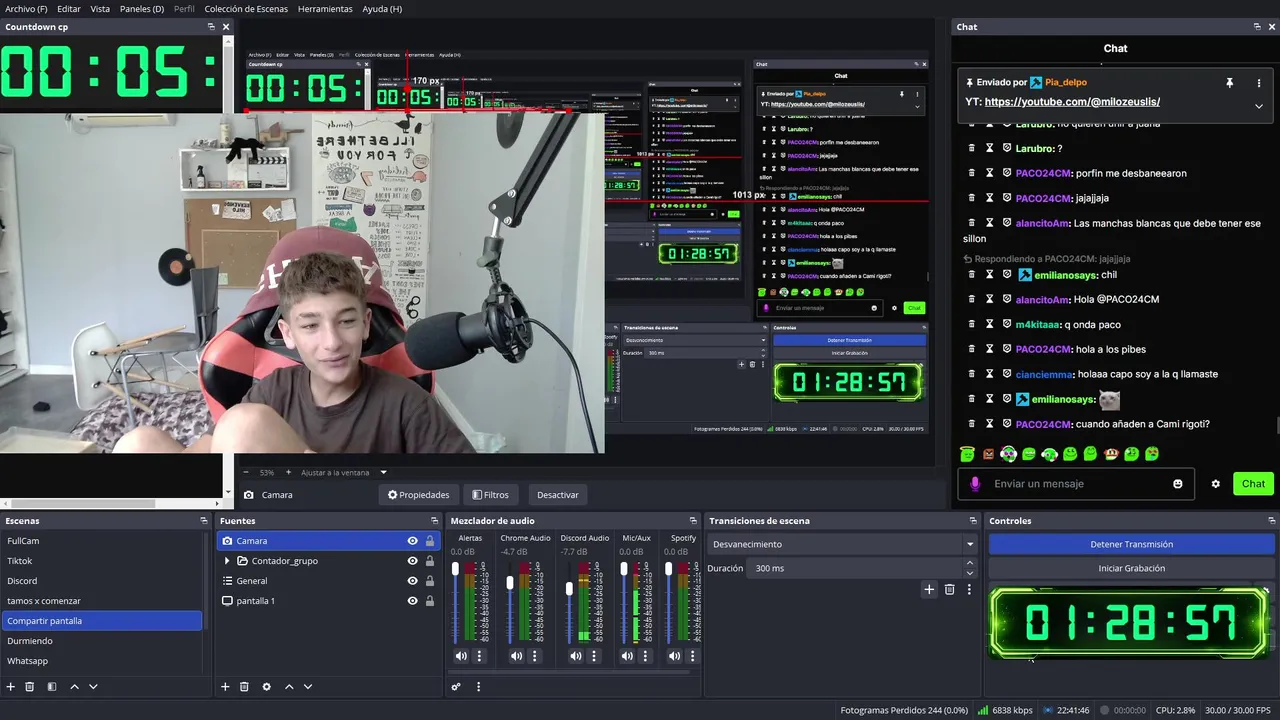Adjust the Alertas volume fader
The height and width of the screenshot is (720, 1280).
(x=455, y=570)
